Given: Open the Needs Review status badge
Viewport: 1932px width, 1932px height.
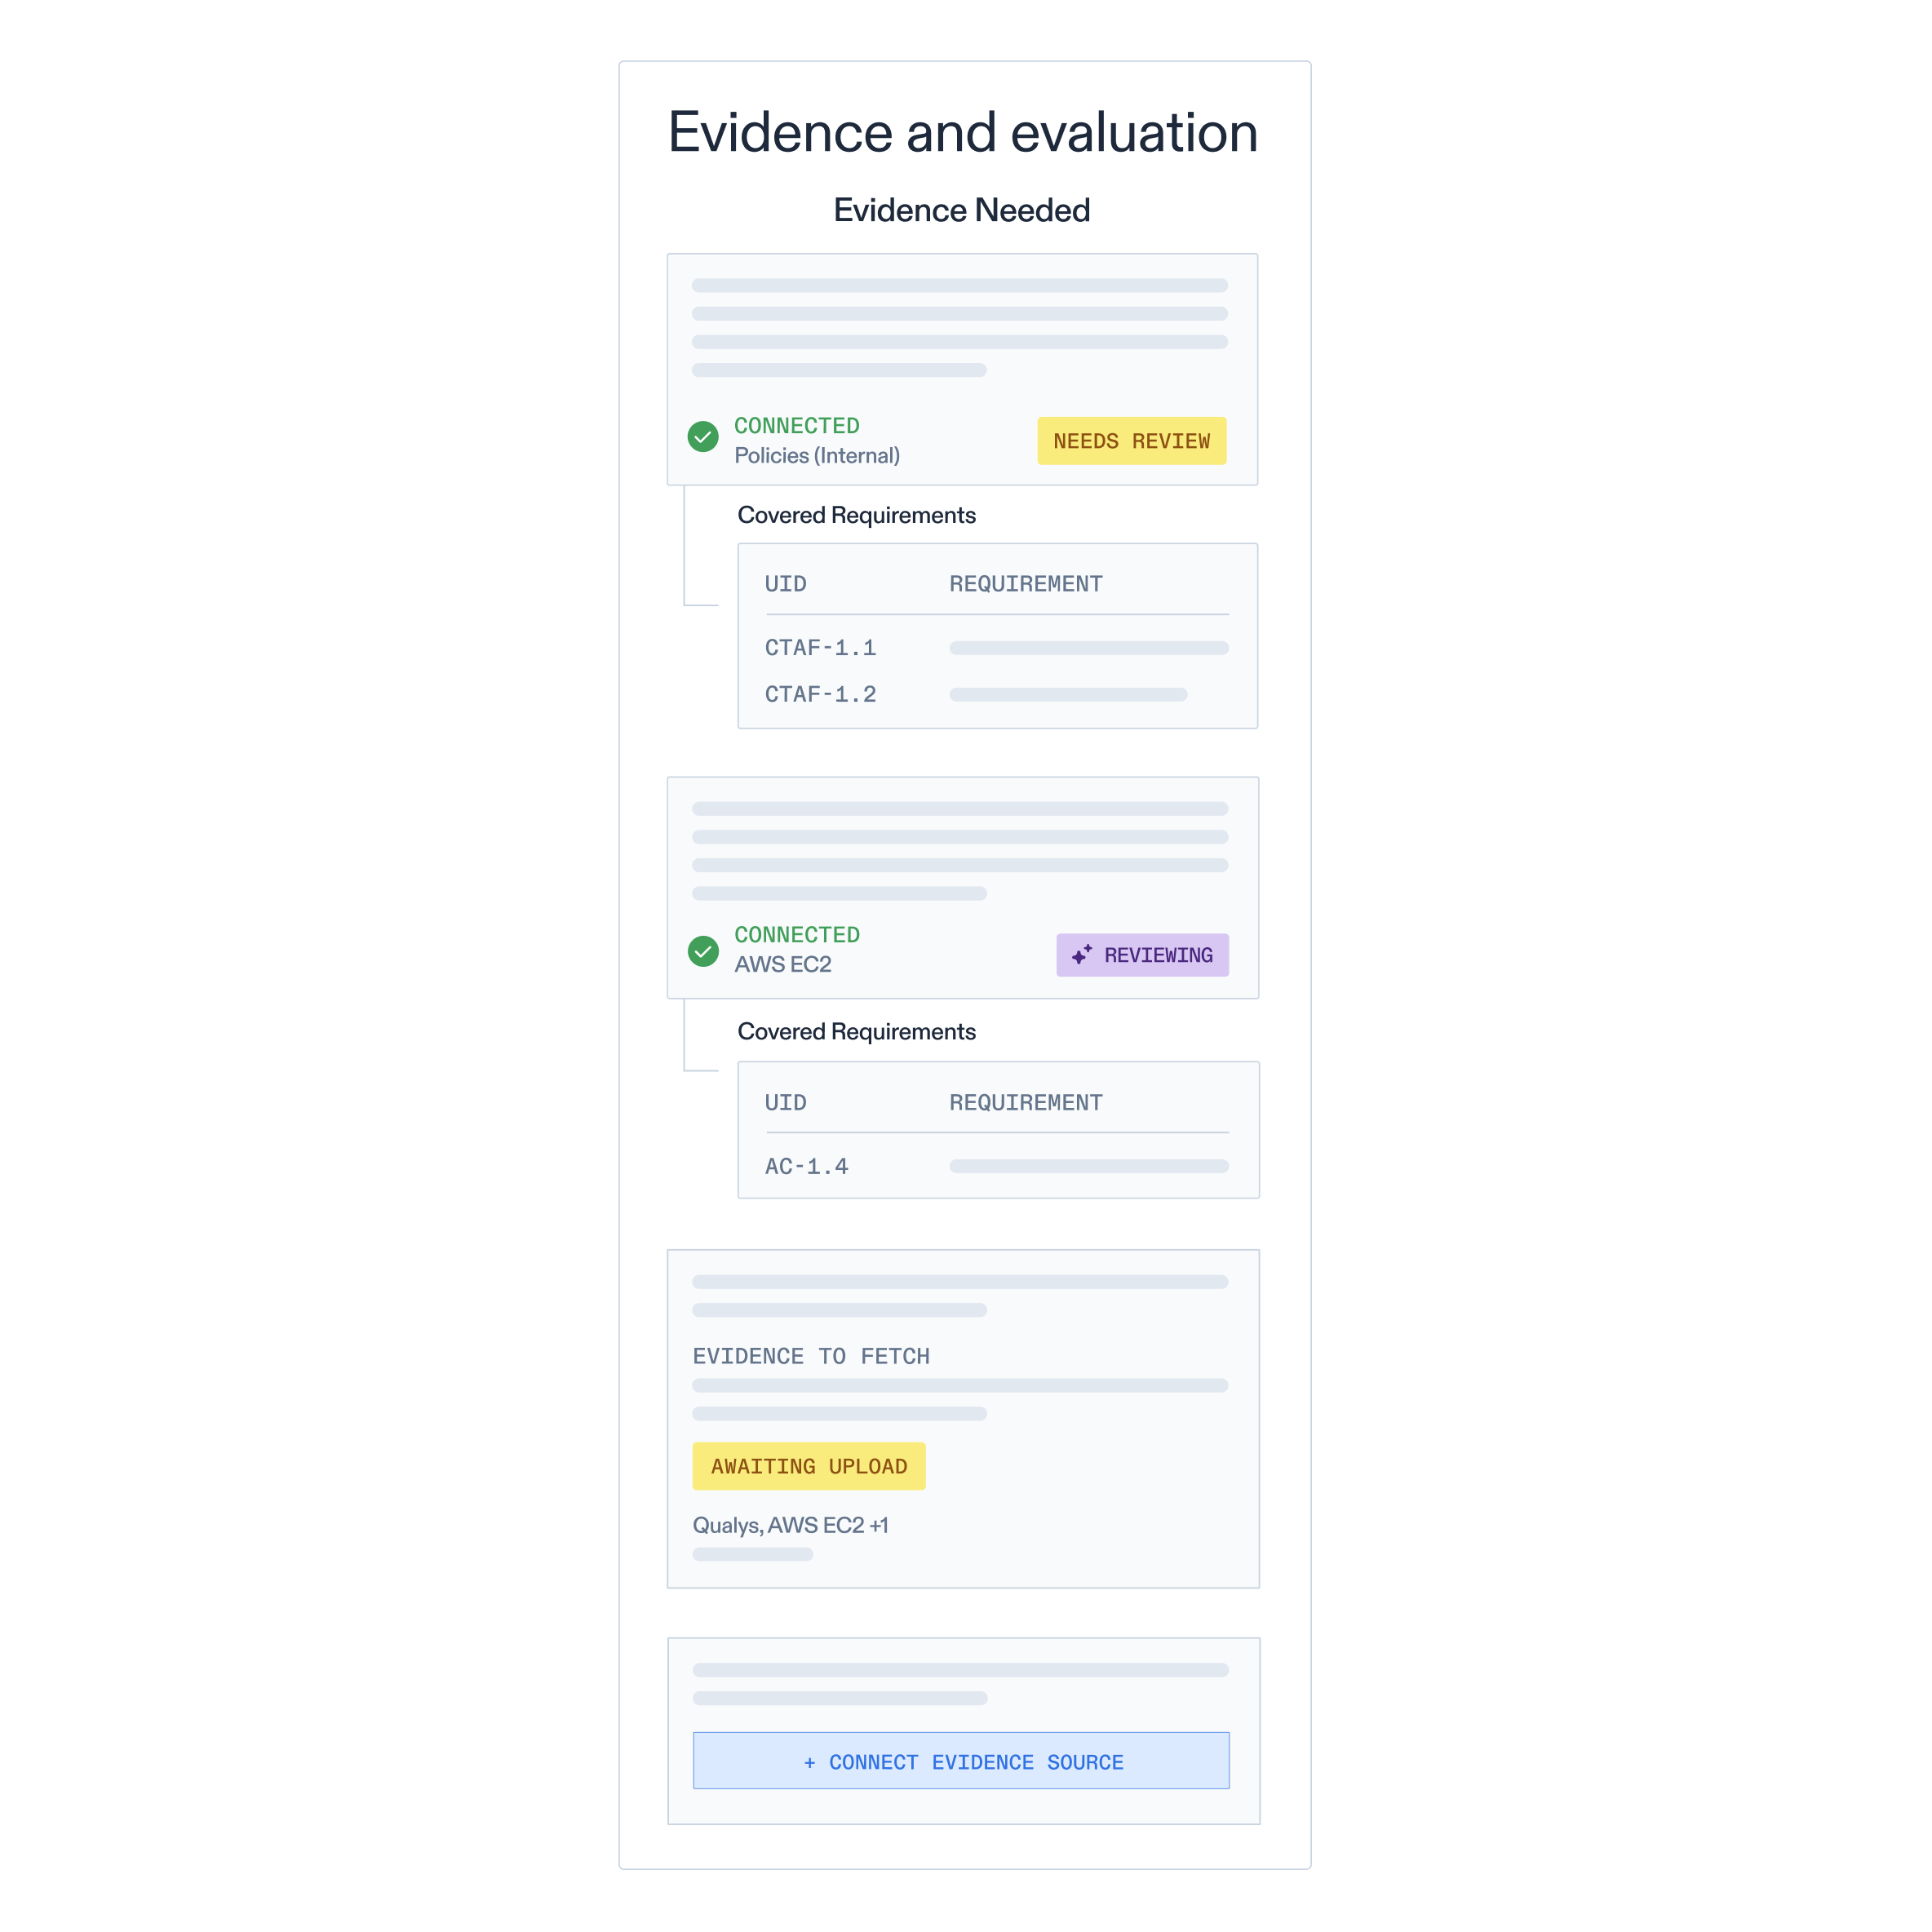Looking at the screenshot, I should (1132, 441).
